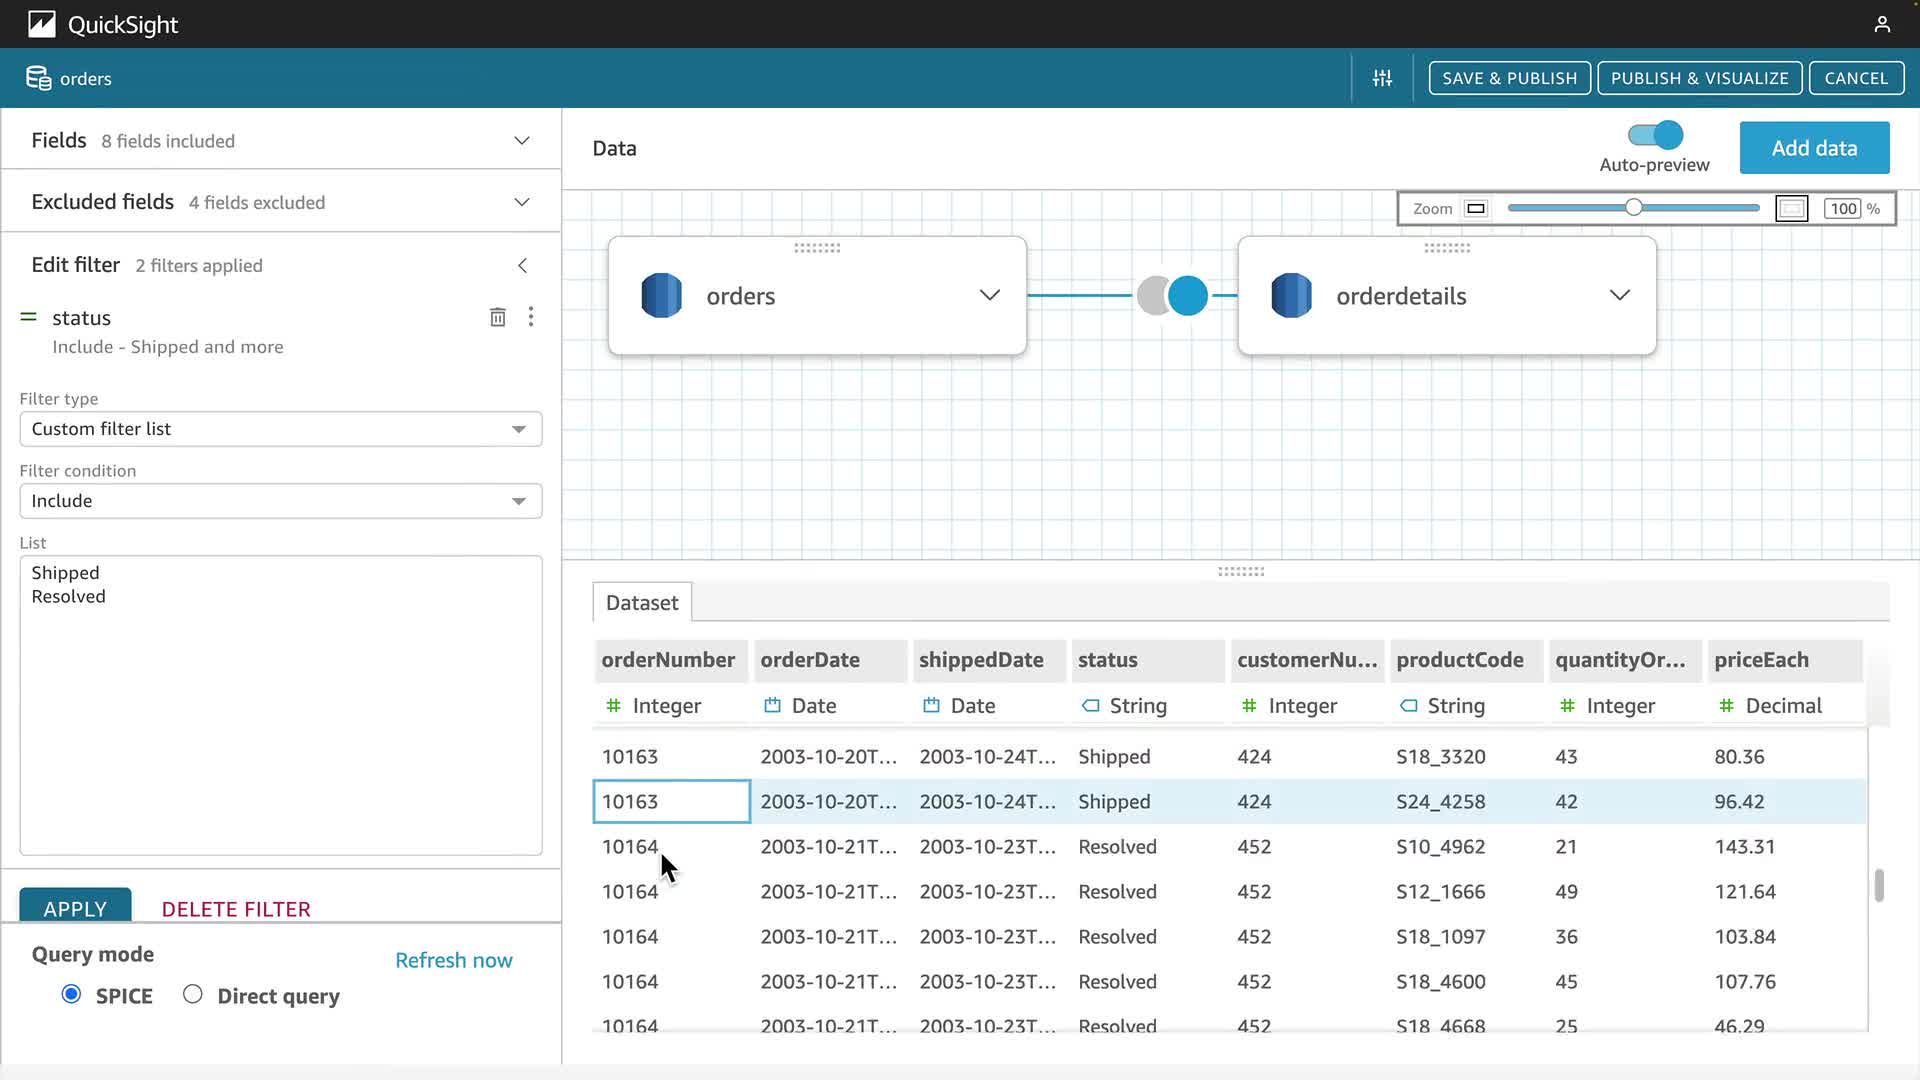Switch to the Dataset tab
The image size is (1920, 1080).
coord(642,603)
